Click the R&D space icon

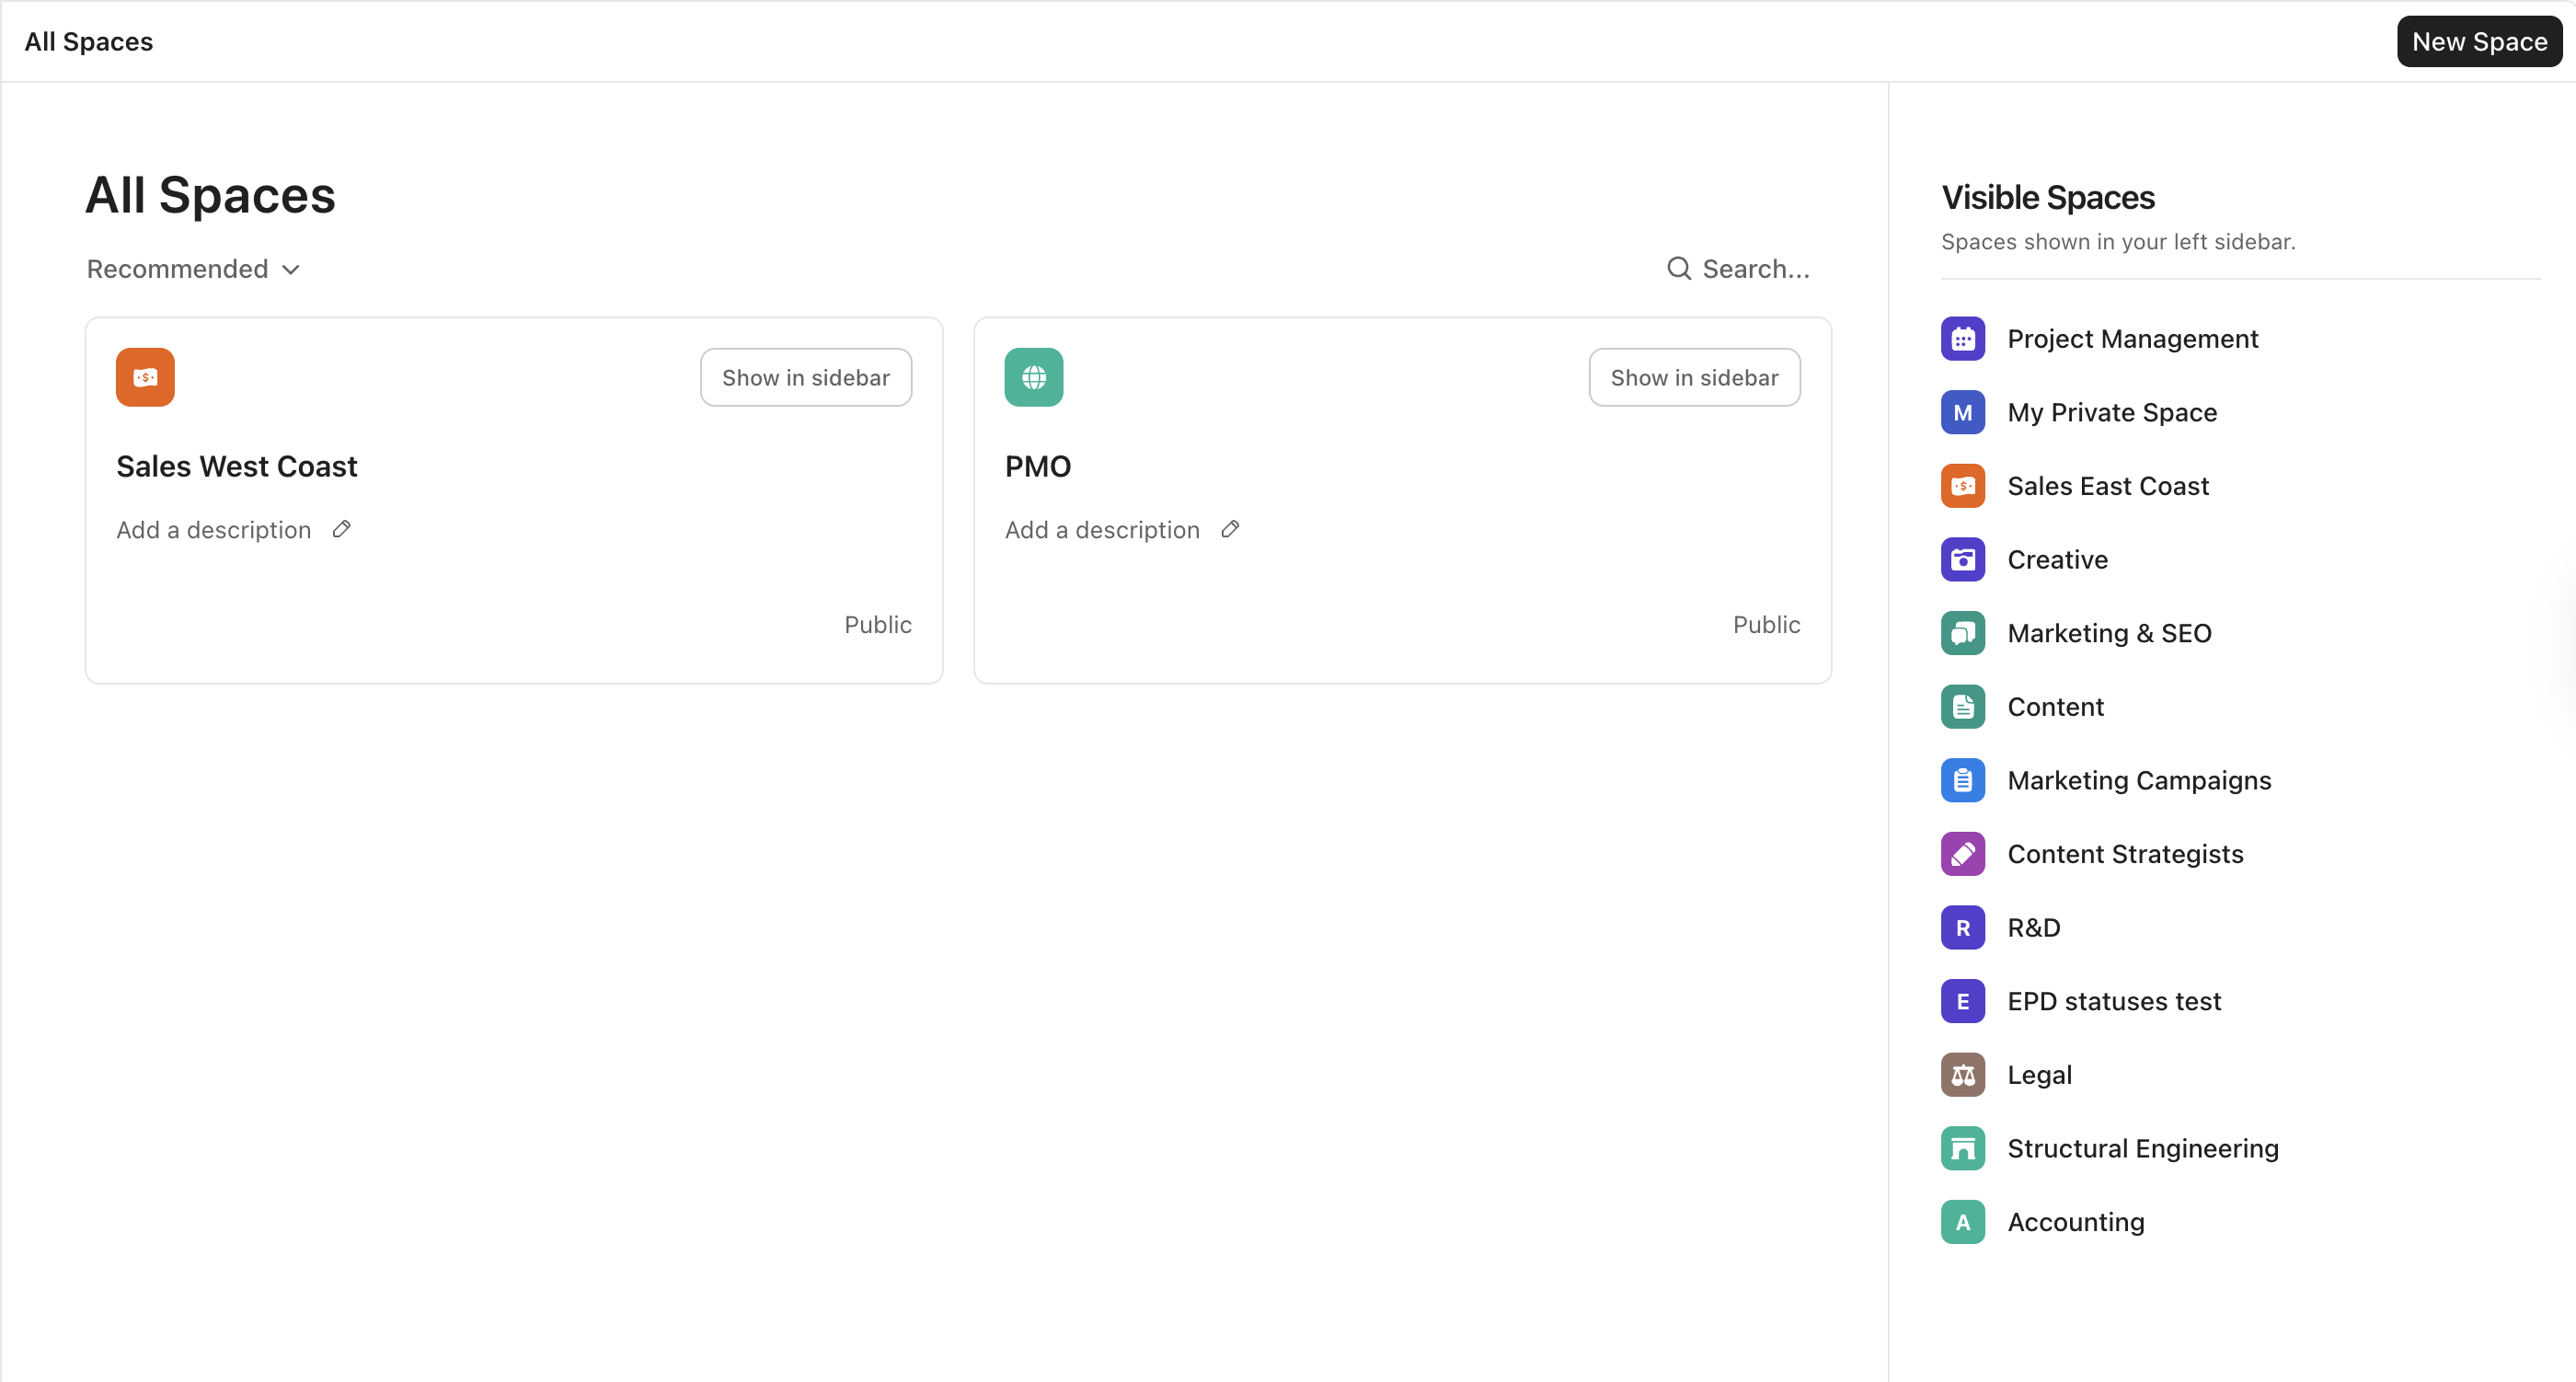point(1962,927)
